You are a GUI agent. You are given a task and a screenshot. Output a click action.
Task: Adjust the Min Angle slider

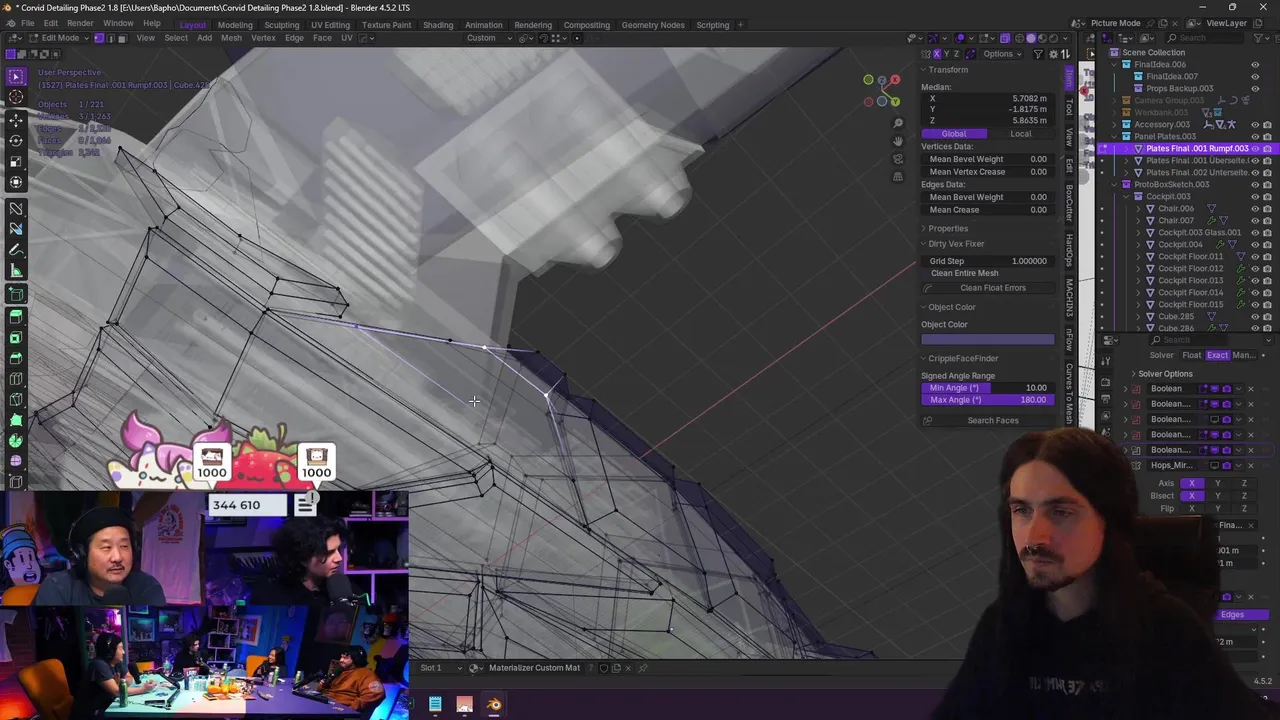coord(987,388)
